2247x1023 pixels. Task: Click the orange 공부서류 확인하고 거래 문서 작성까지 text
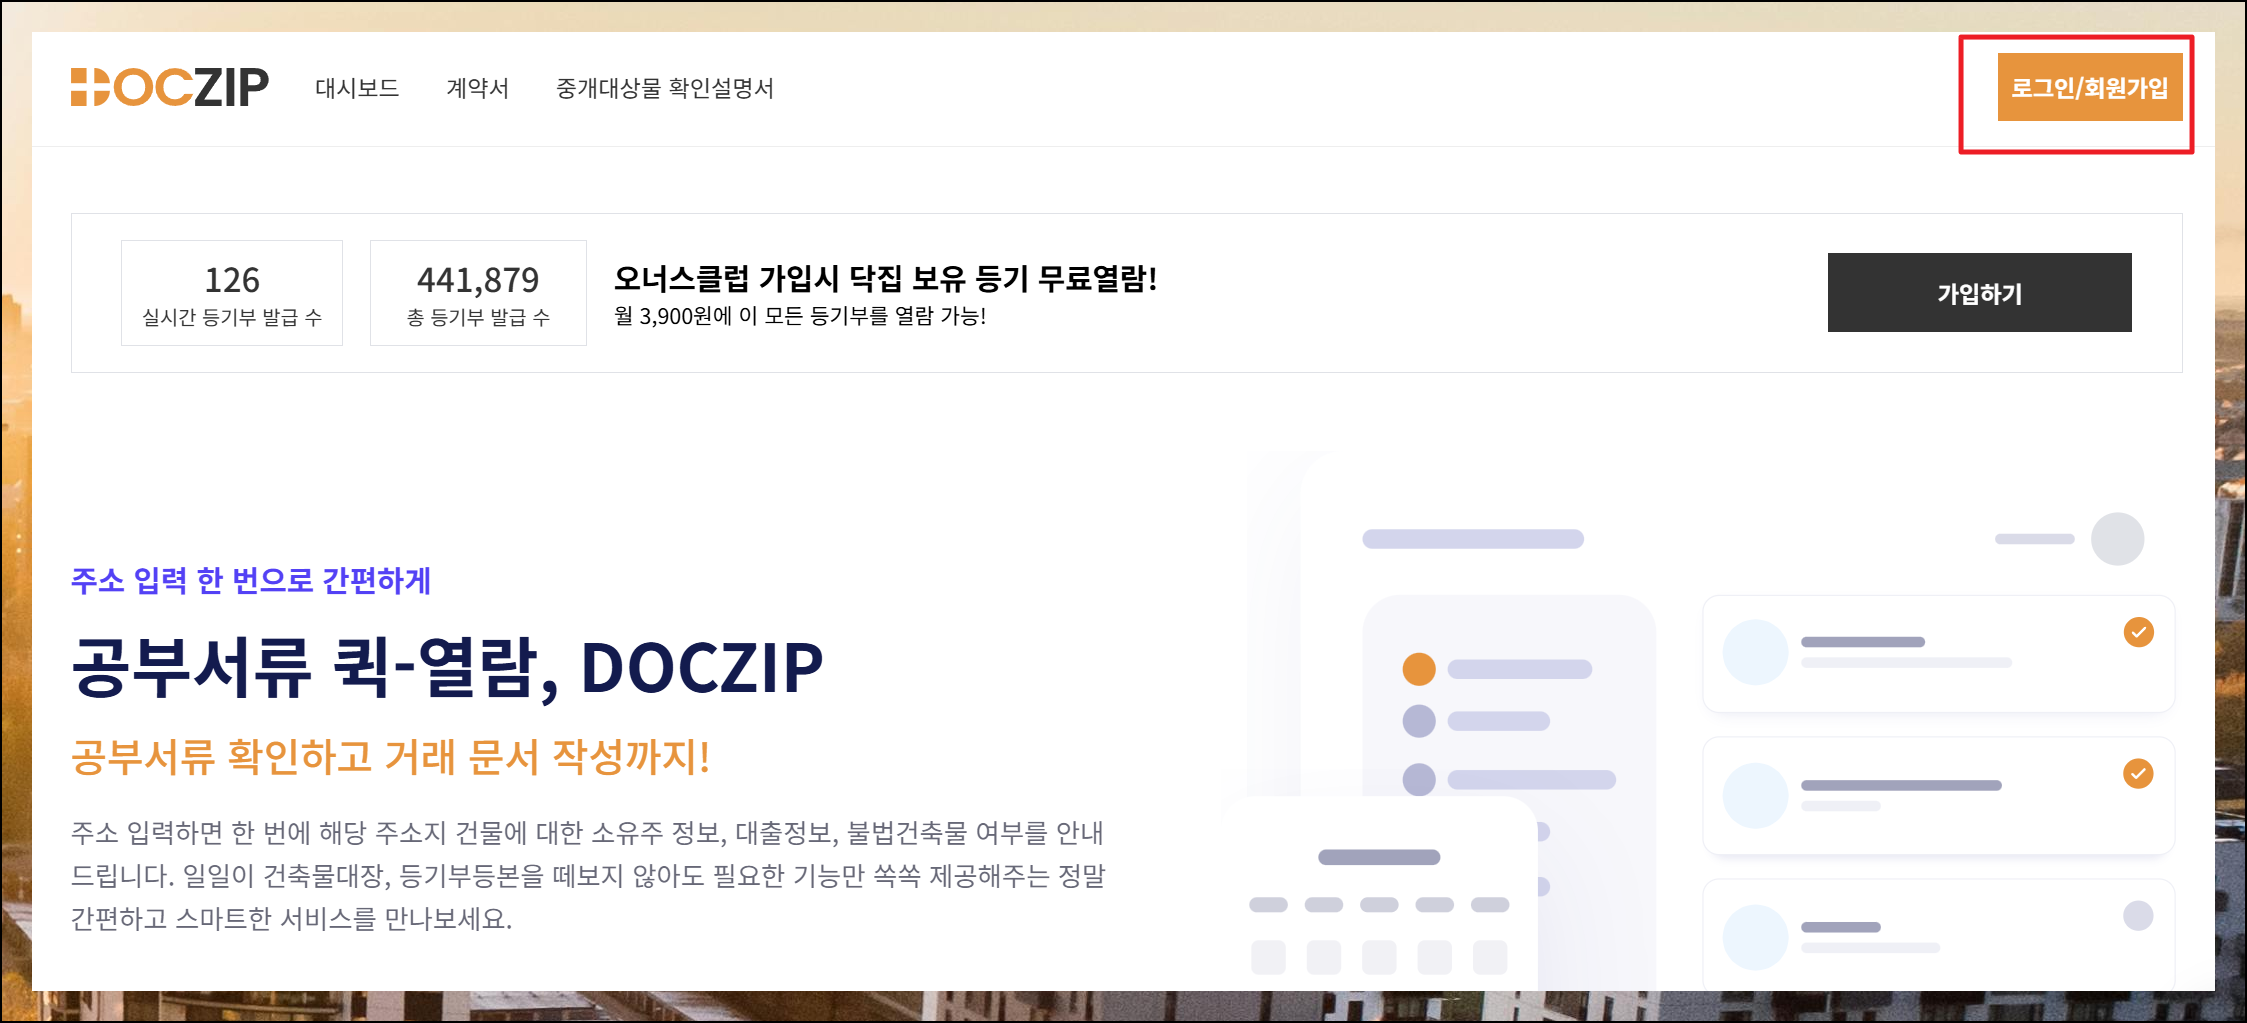[x=390, y=756]
